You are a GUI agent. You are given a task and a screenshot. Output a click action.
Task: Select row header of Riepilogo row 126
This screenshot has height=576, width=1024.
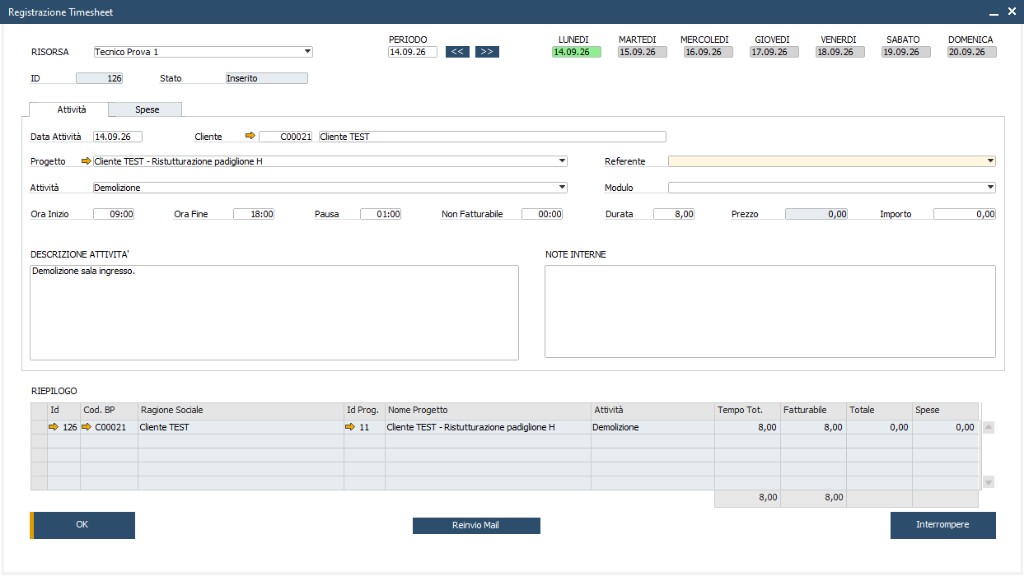39,427
